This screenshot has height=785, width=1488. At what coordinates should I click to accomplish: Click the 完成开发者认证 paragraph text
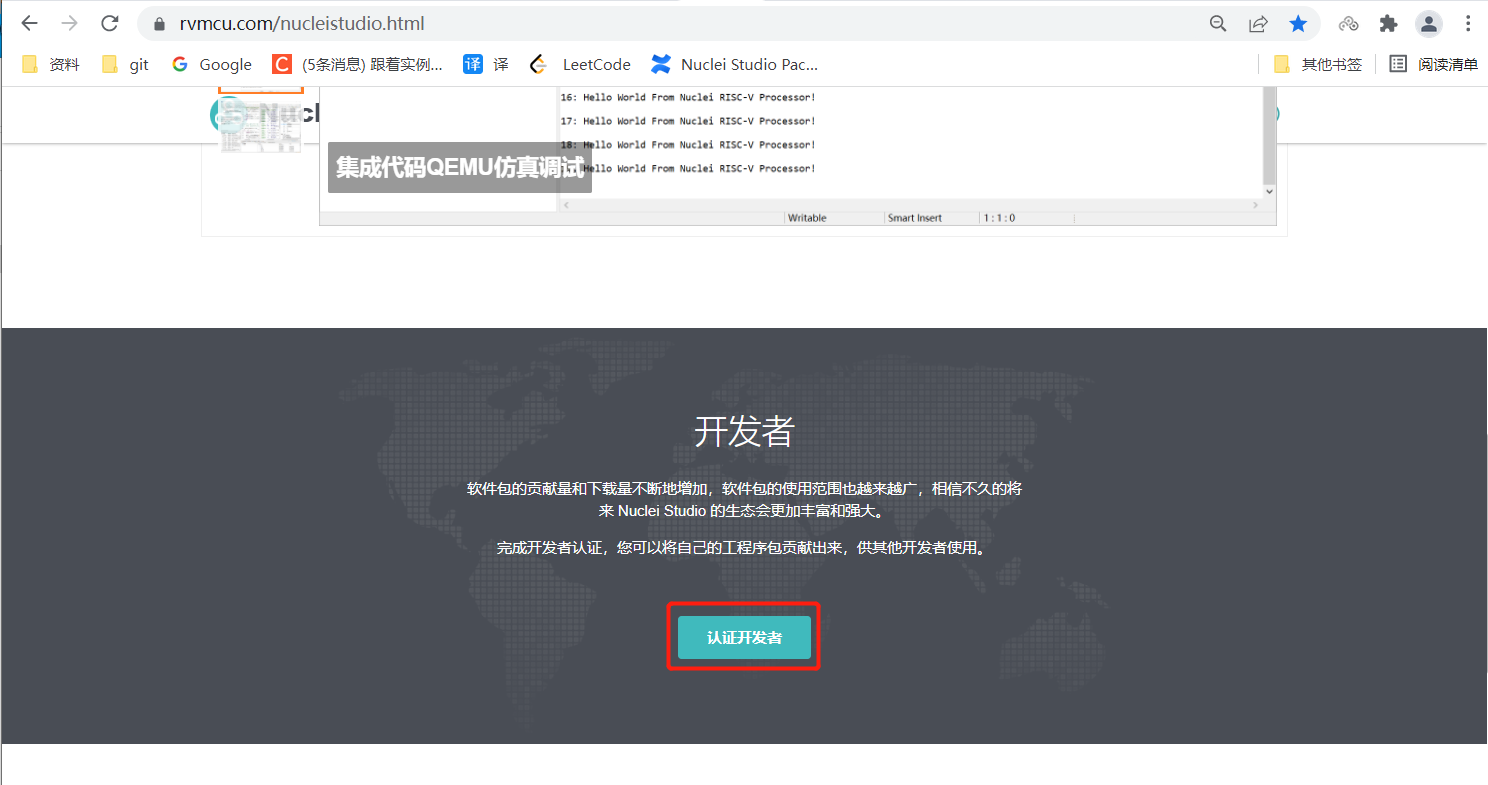click(x=744, y=548)
